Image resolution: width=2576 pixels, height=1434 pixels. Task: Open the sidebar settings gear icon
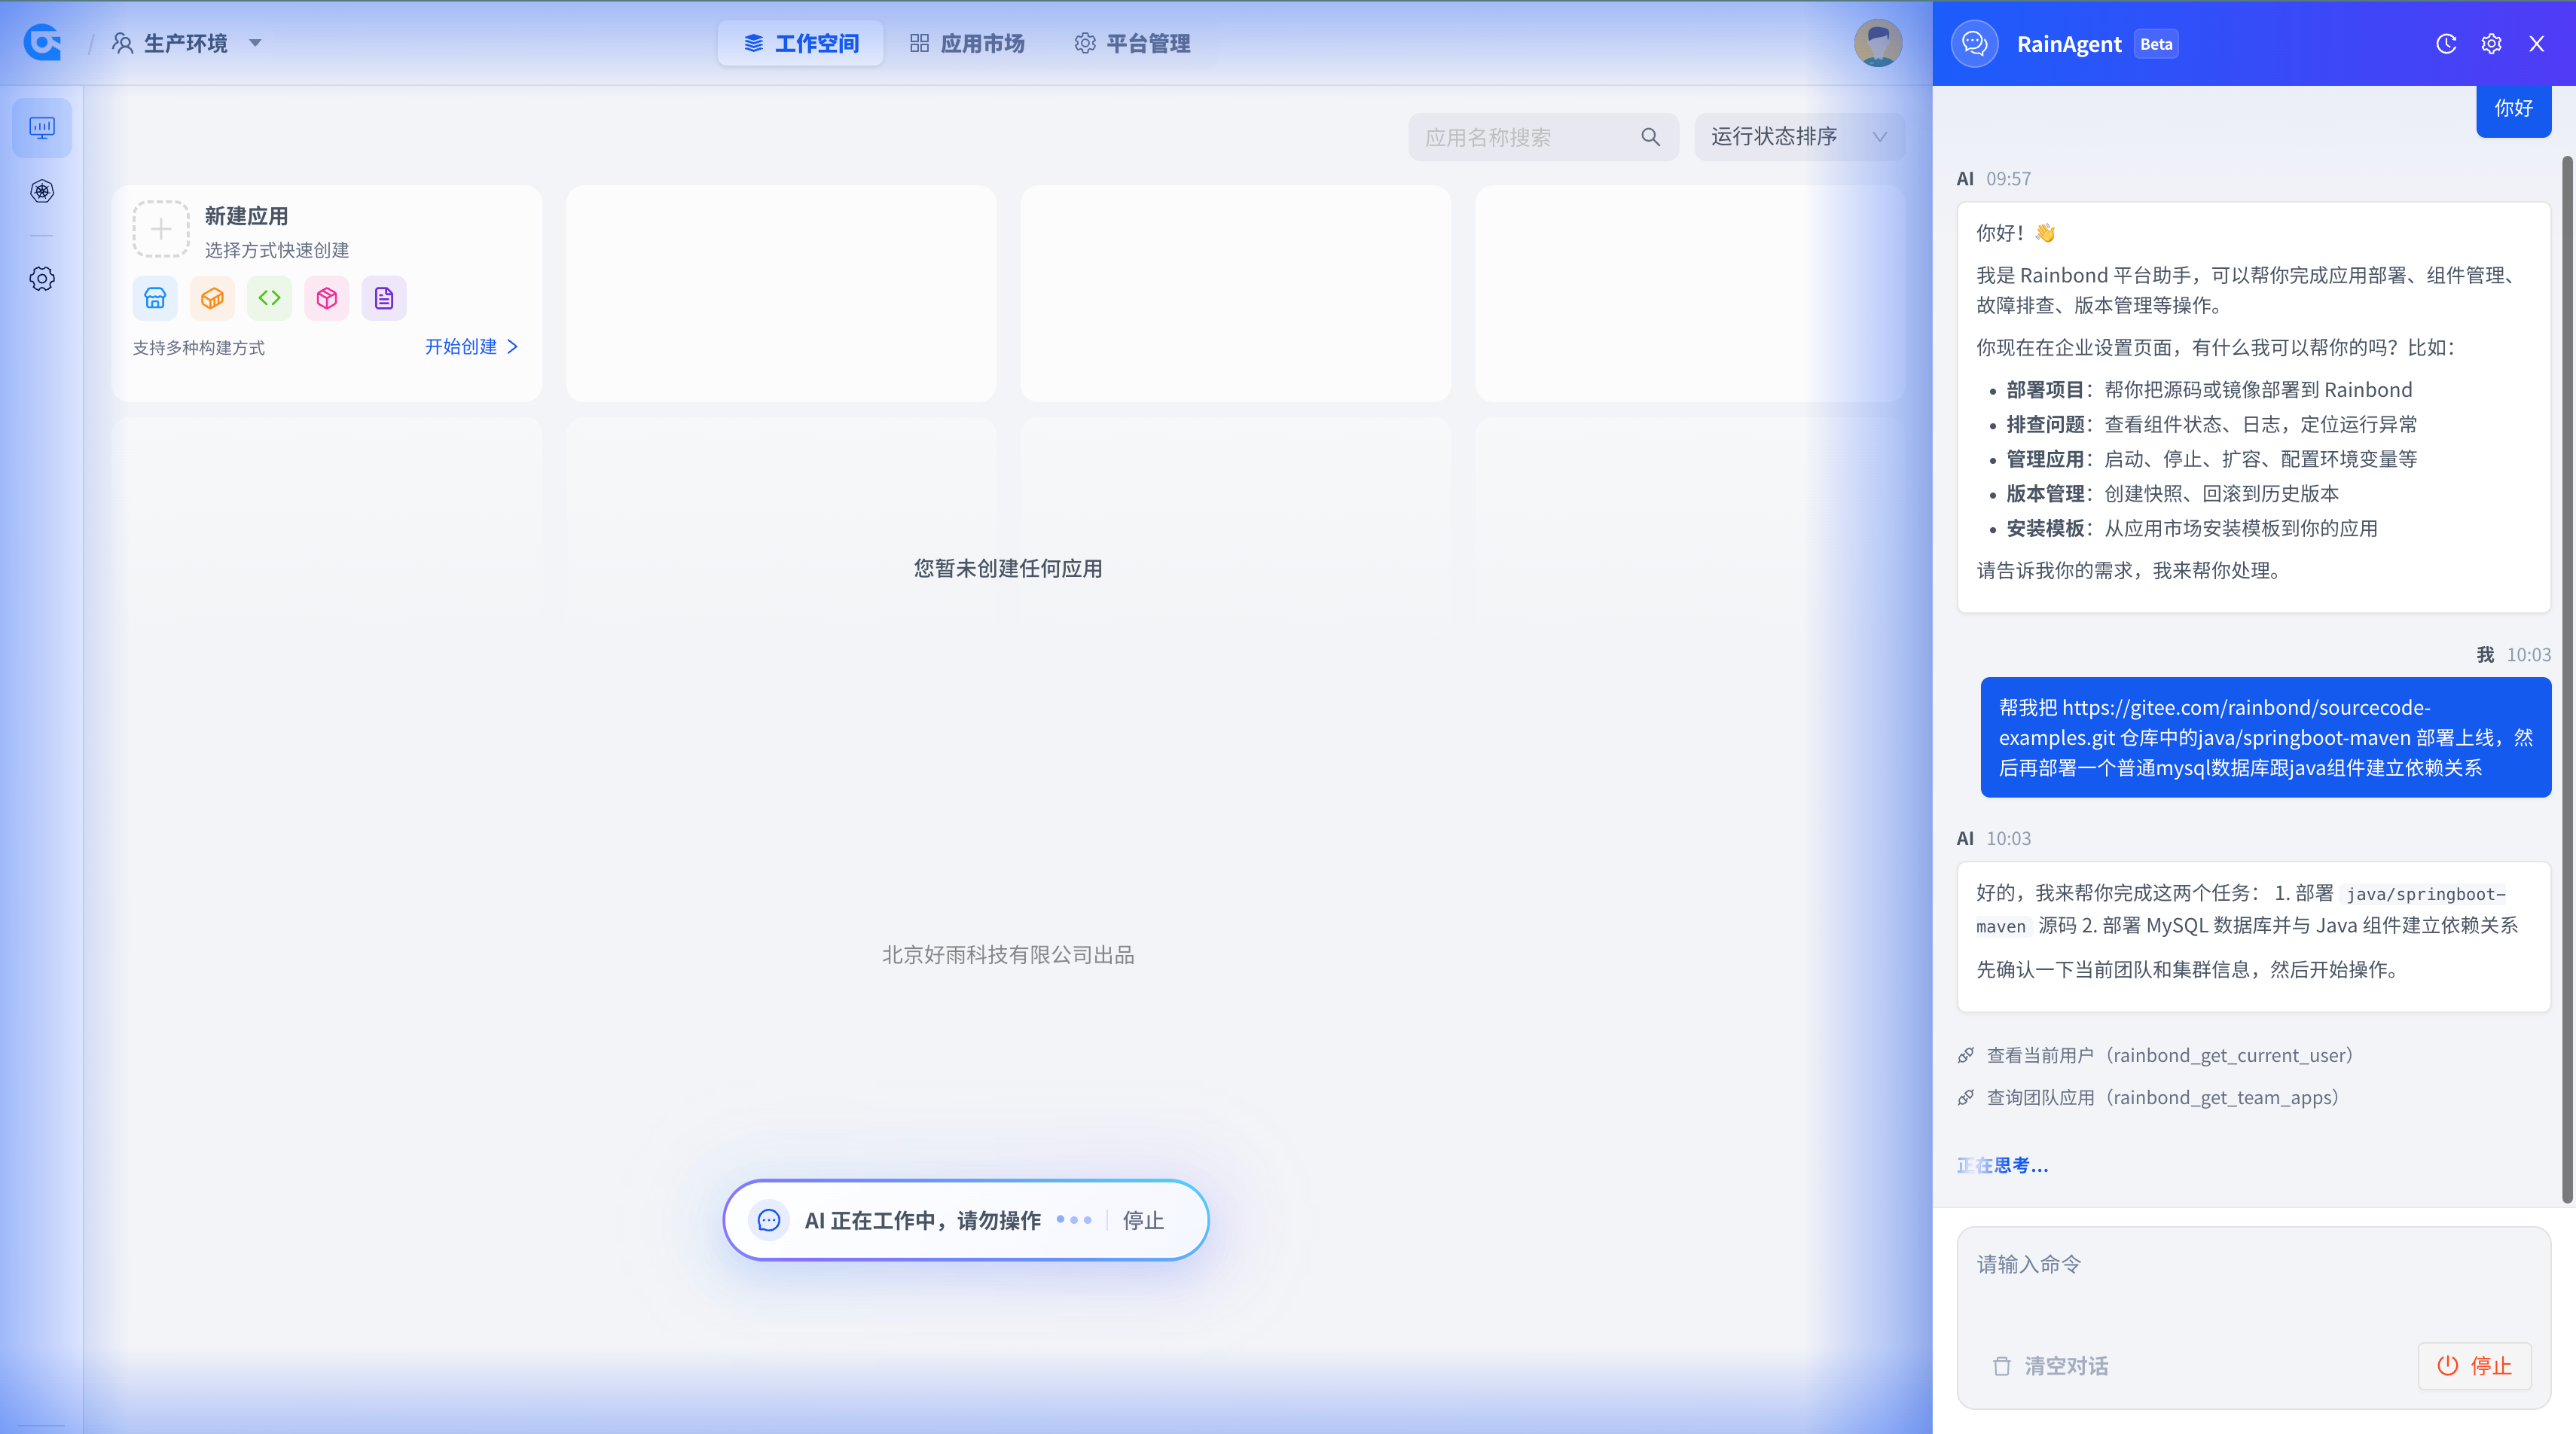42,278
